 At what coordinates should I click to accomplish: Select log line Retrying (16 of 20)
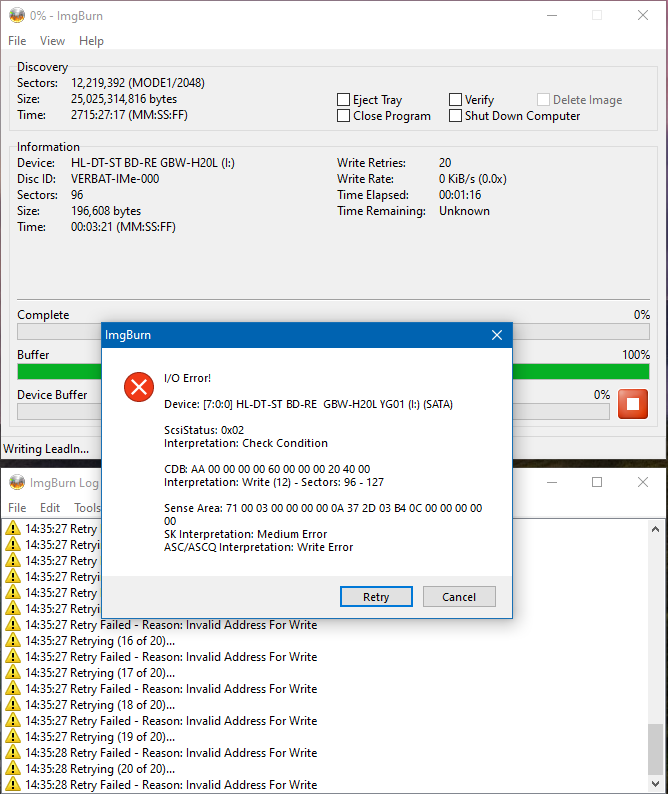(x=100, y=641)
